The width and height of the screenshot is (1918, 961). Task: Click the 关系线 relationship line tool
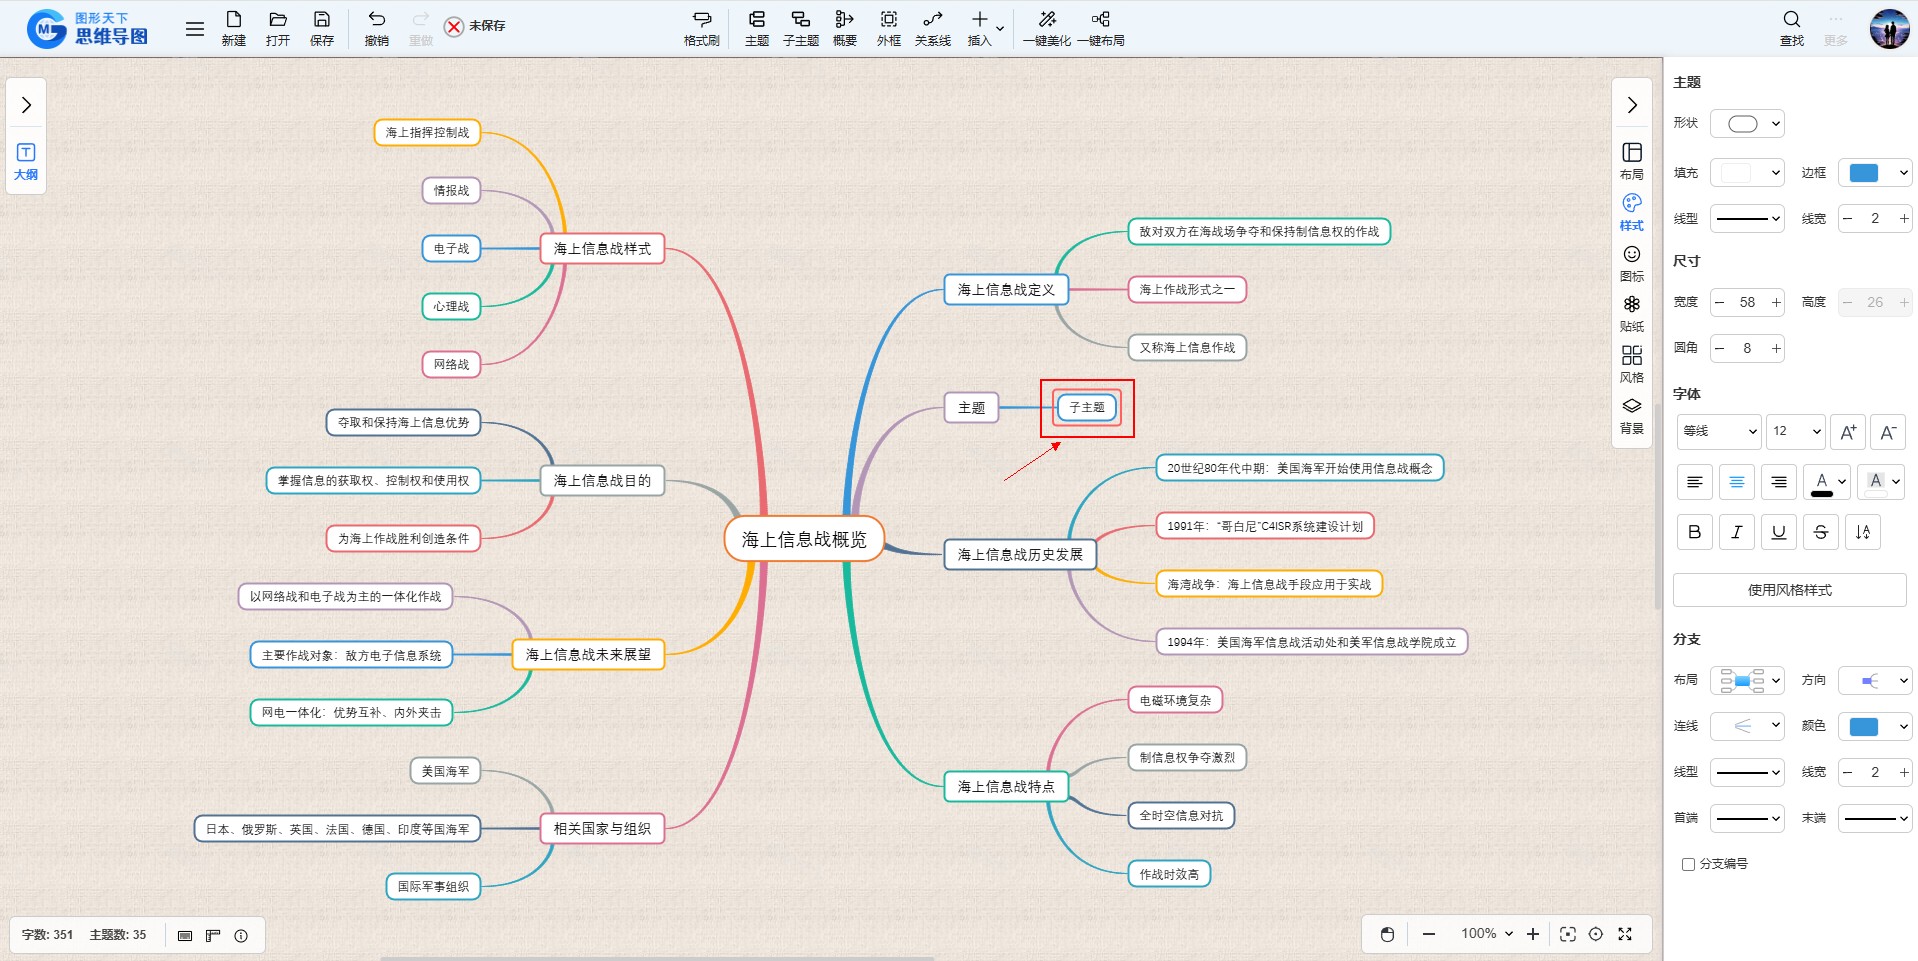pos(932,27)
